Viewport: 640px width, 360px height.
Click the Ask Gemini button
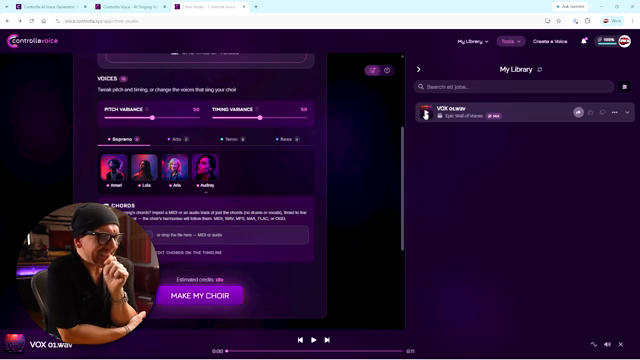click(570, 7)
